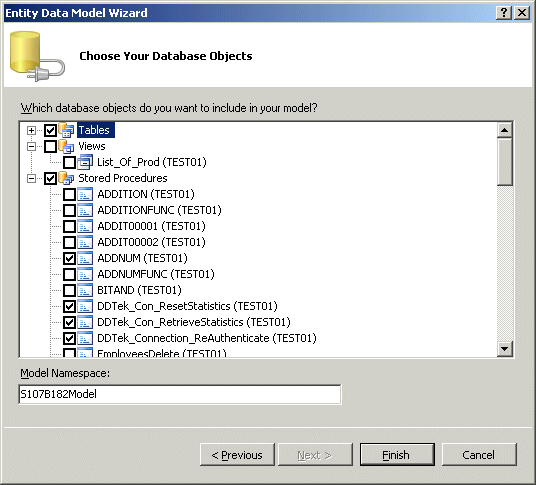Click the scrollbar down arrow

(x=505, y=349)
